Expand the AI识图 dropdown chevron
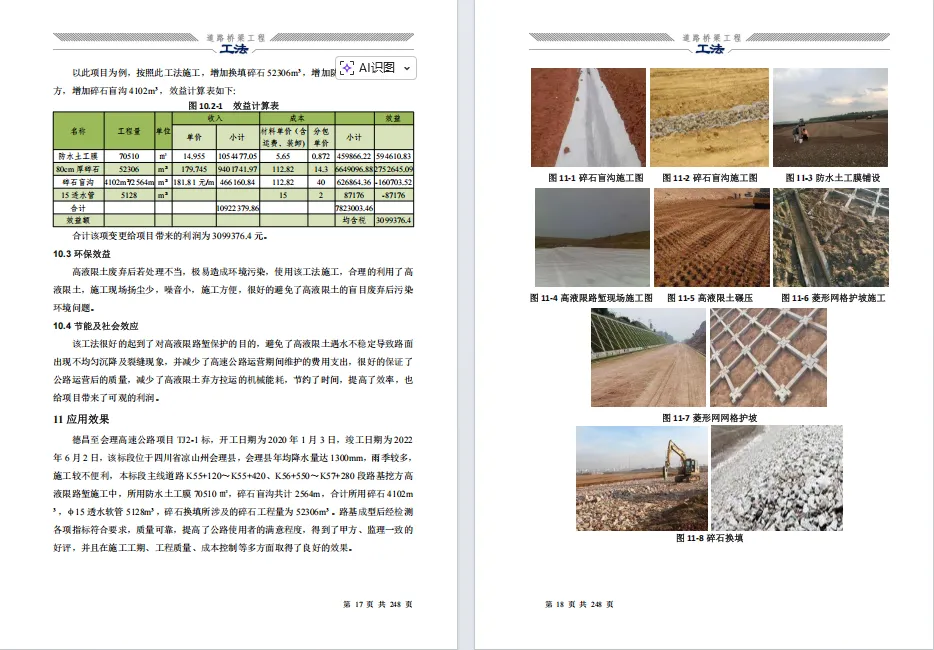 click(x=407, y=69)
